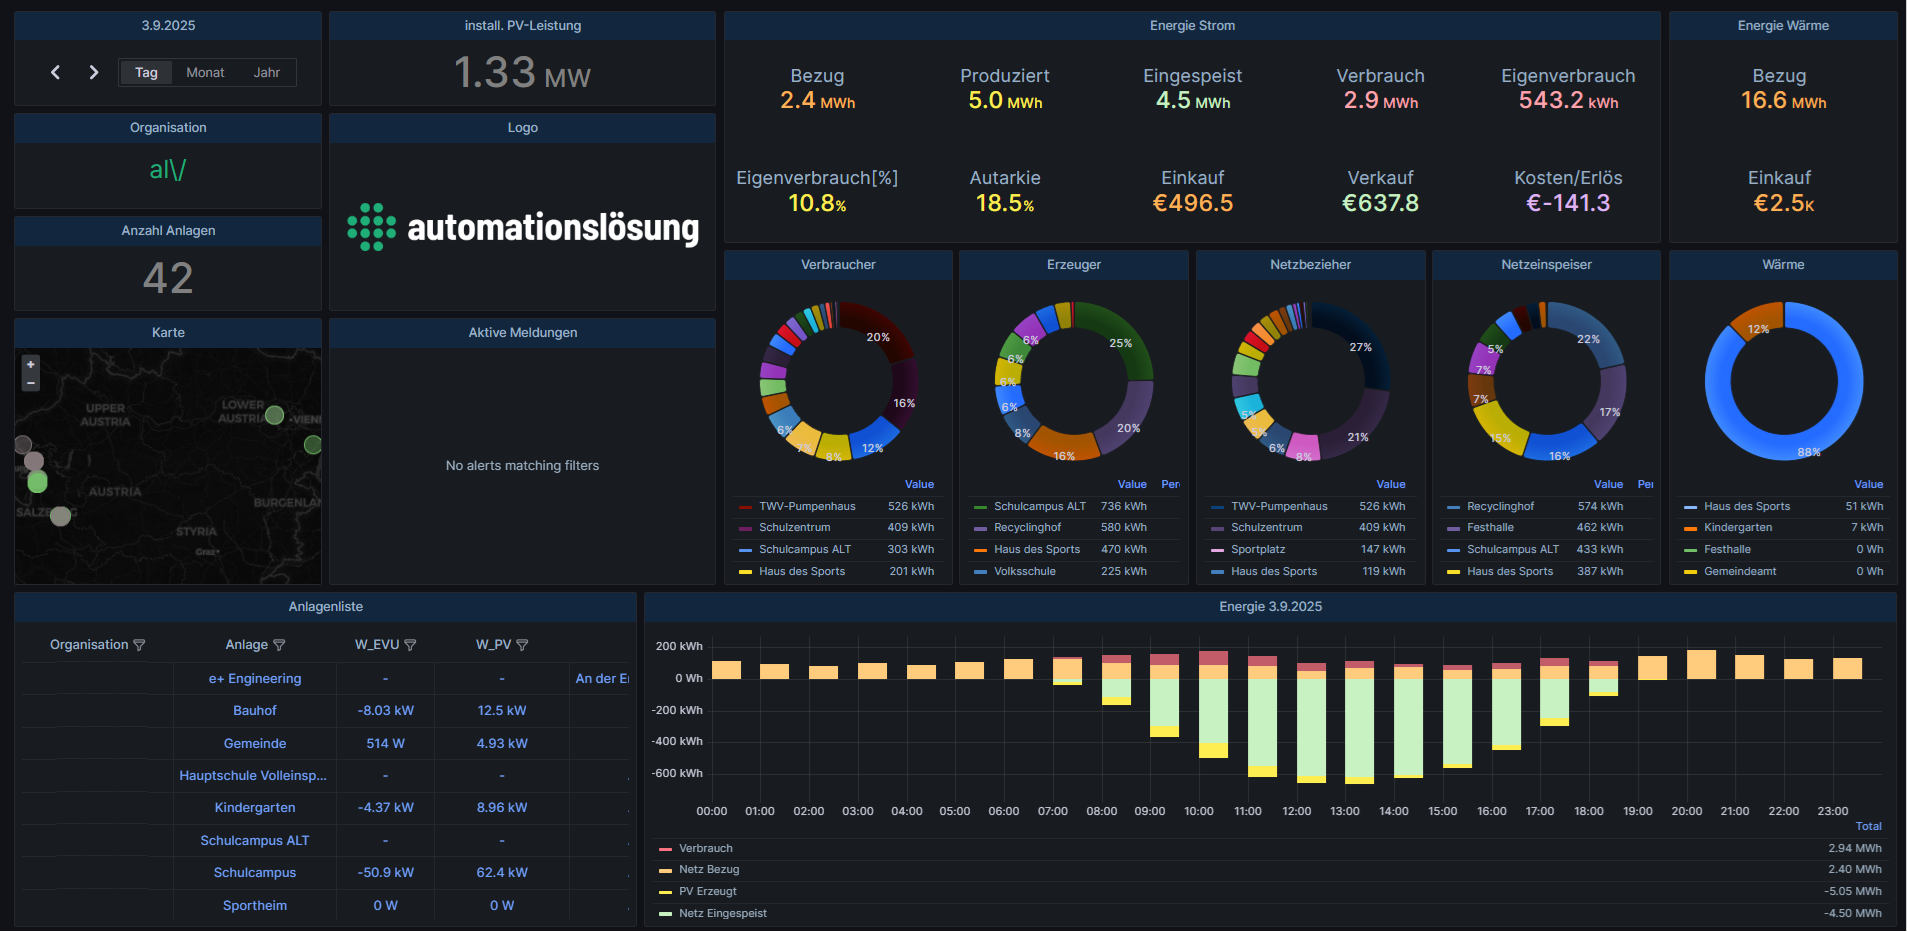Open the Erzeuger panel title menu
The height and width of the screenshot is (932, 1907).
tap(1074, 264)
